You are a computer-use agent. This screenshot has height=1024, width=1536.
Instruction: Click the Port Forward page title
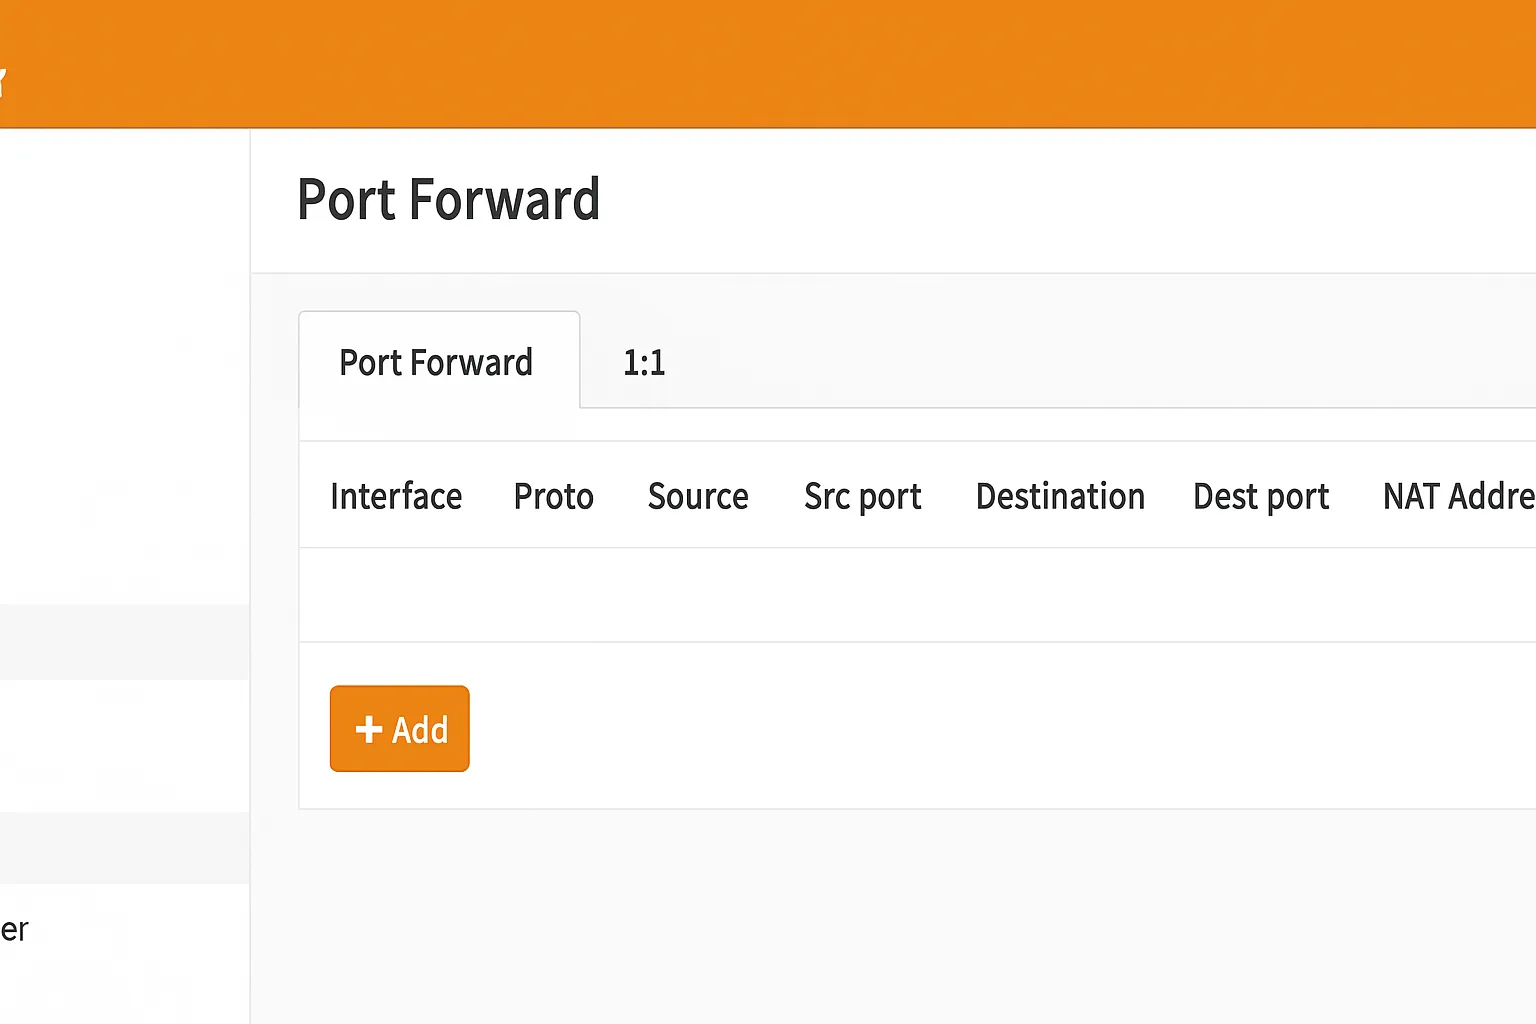[448, 200]
